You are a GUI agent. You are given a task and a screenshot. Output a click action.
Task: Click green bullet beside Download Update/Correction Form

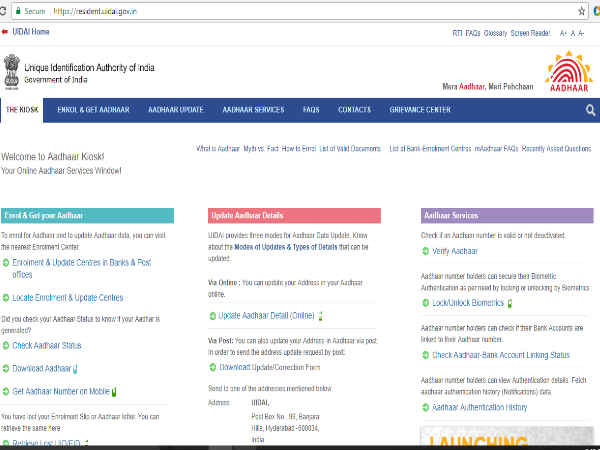click(x=213, y=367)
